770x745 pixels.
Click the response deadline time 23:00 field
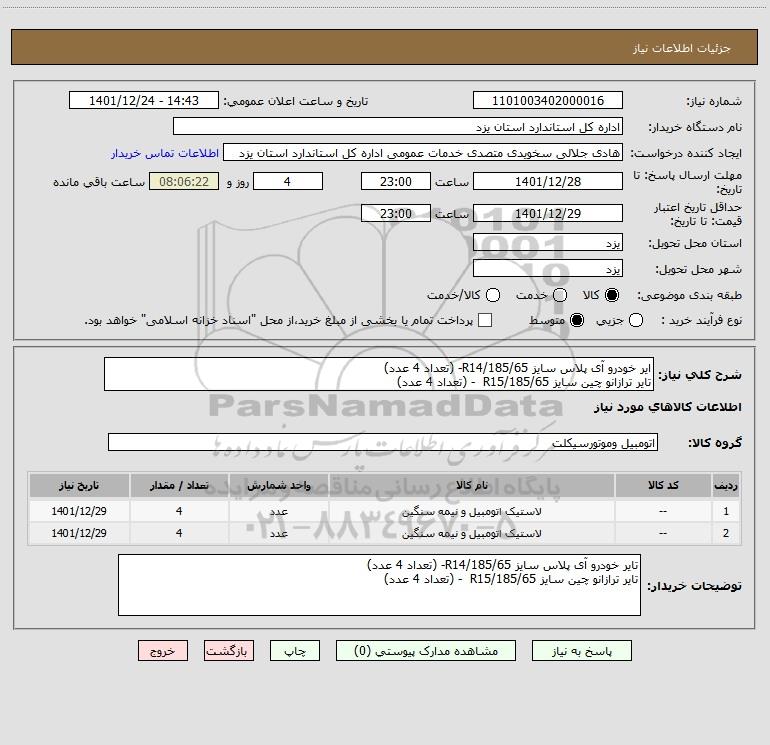tap(396, 181)
